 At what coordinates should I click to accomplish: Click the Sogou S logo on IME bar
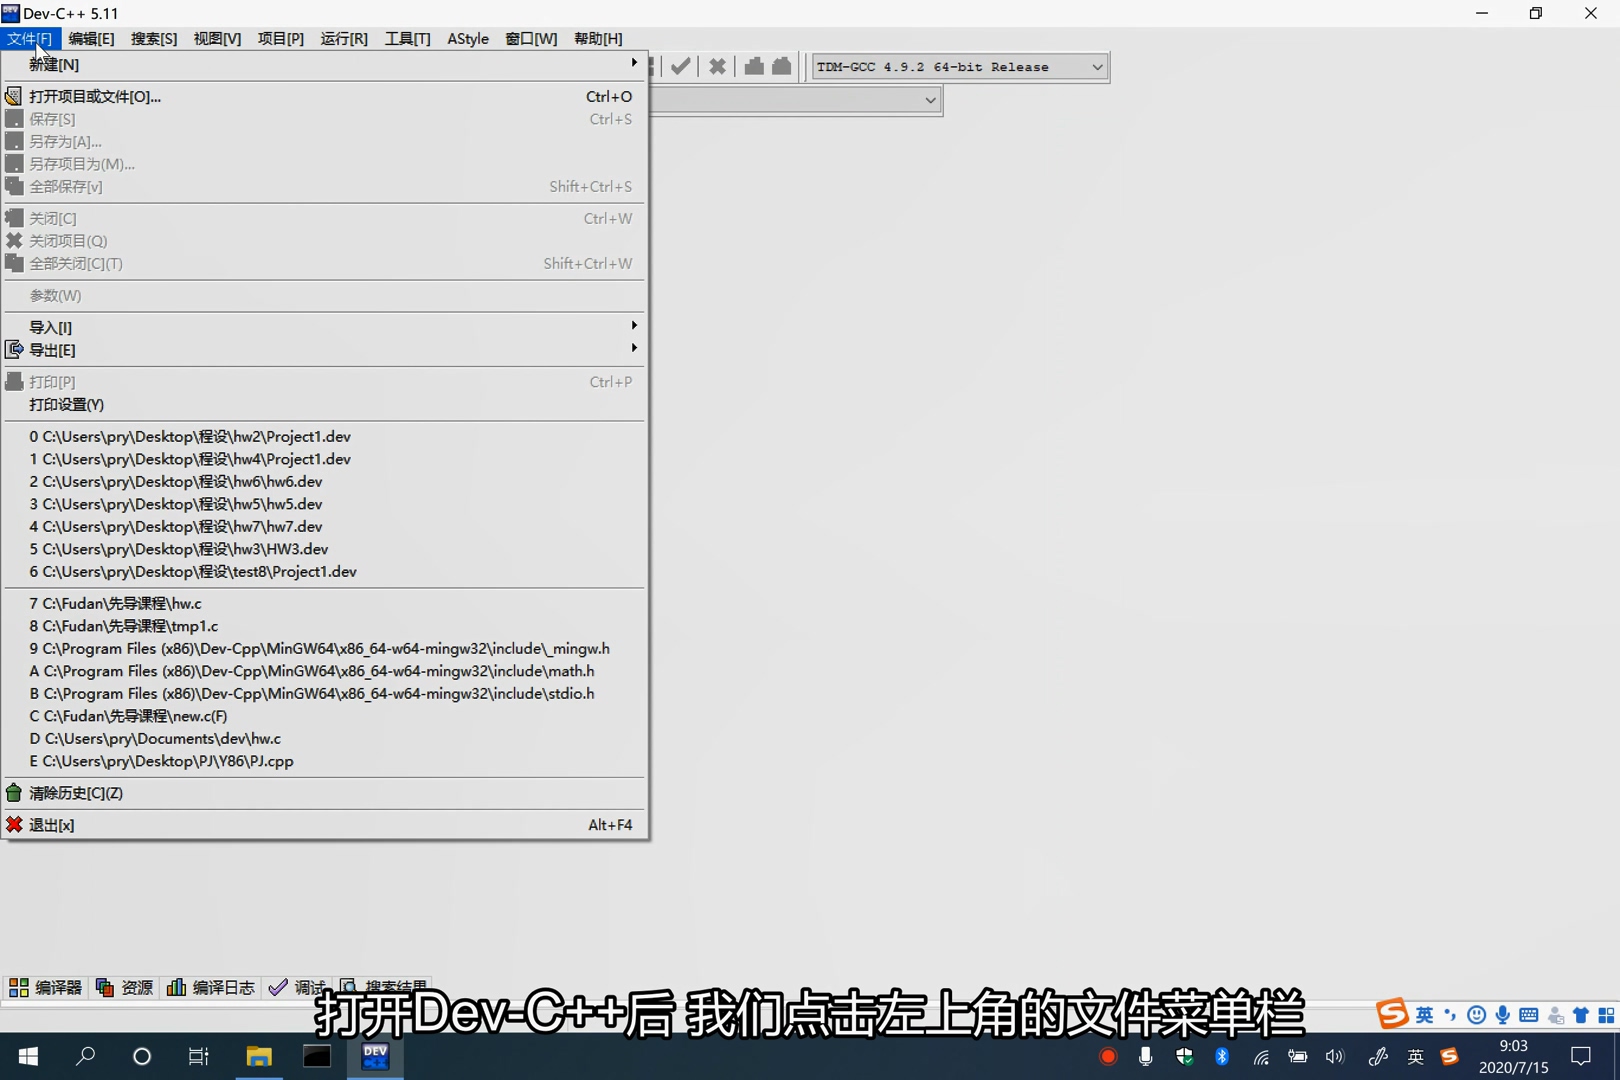(x=1391, y=1014)
